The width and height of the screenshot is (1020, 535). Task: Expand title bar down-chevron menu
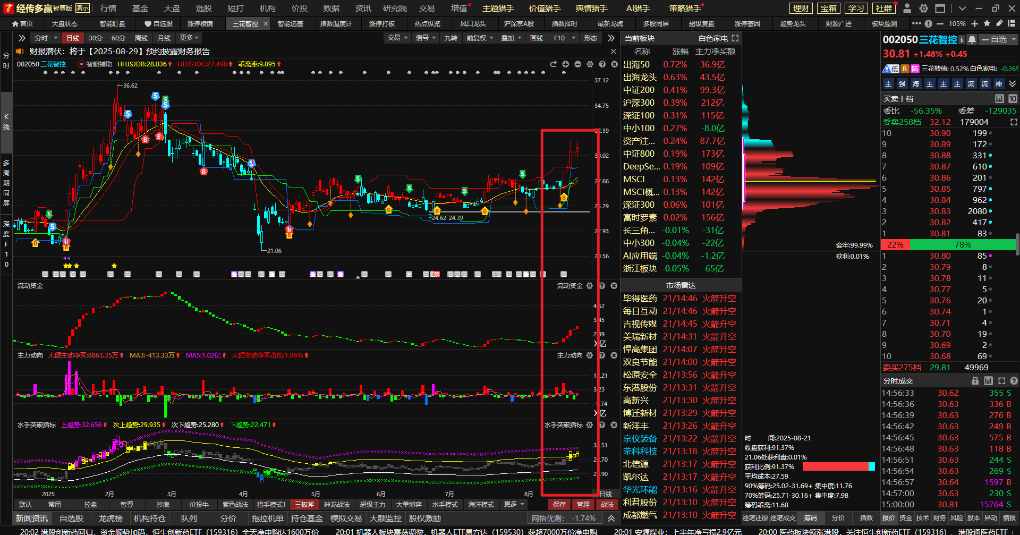click(x=962, y=8)
